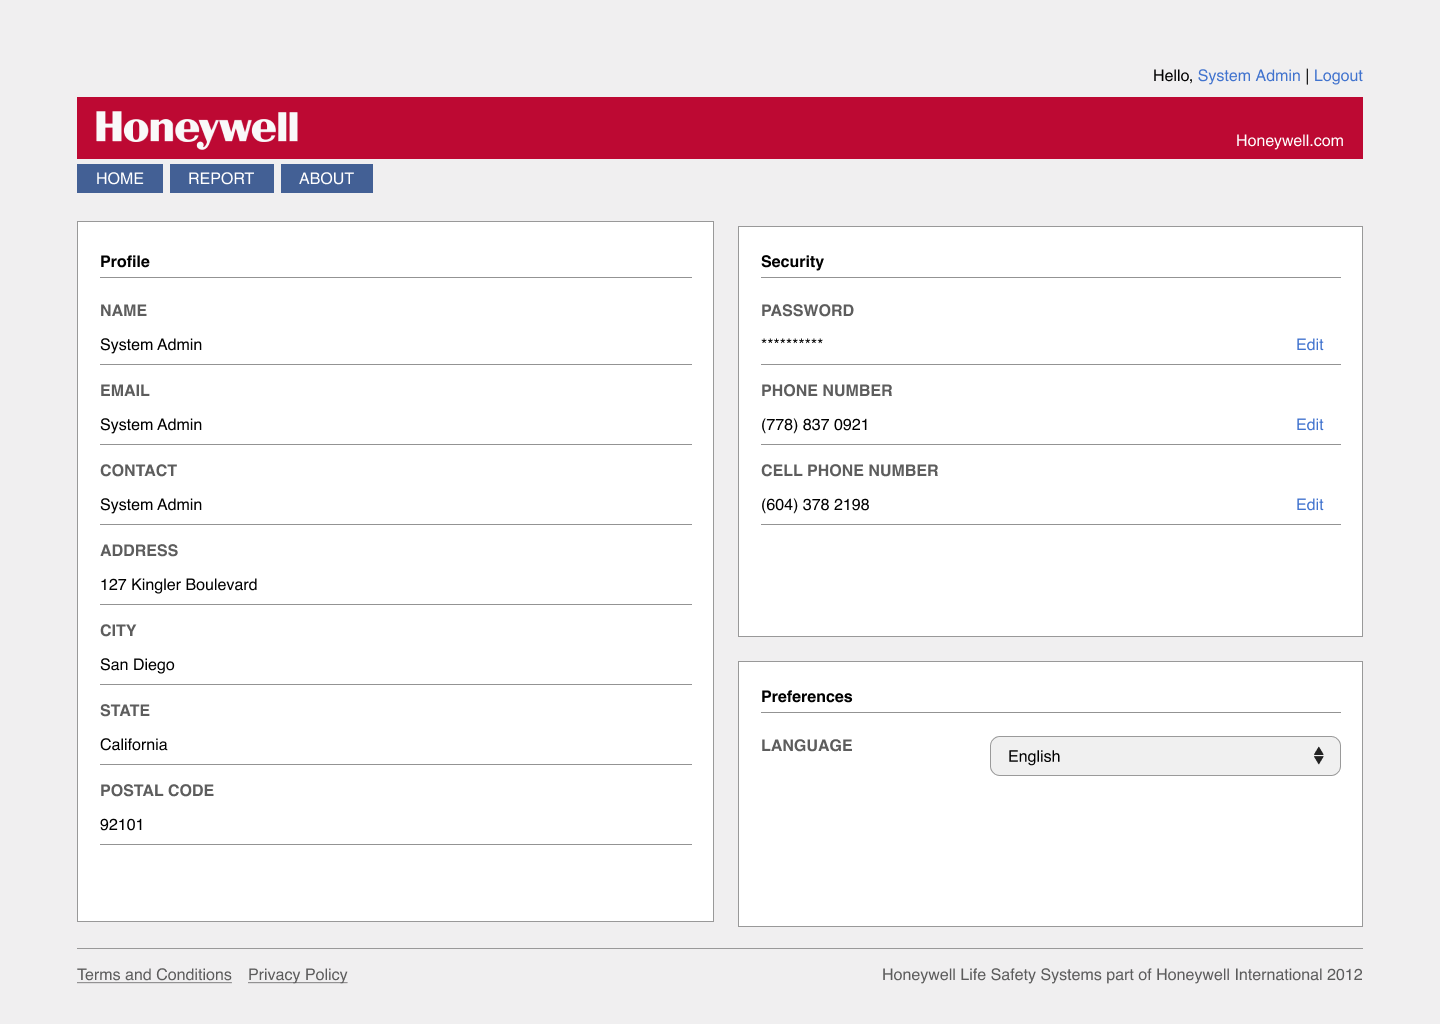Click the ADDRESS value 127 Kingler Boulevard
The width and height of the screenshot is (1440, 1024).
[178, 584]
